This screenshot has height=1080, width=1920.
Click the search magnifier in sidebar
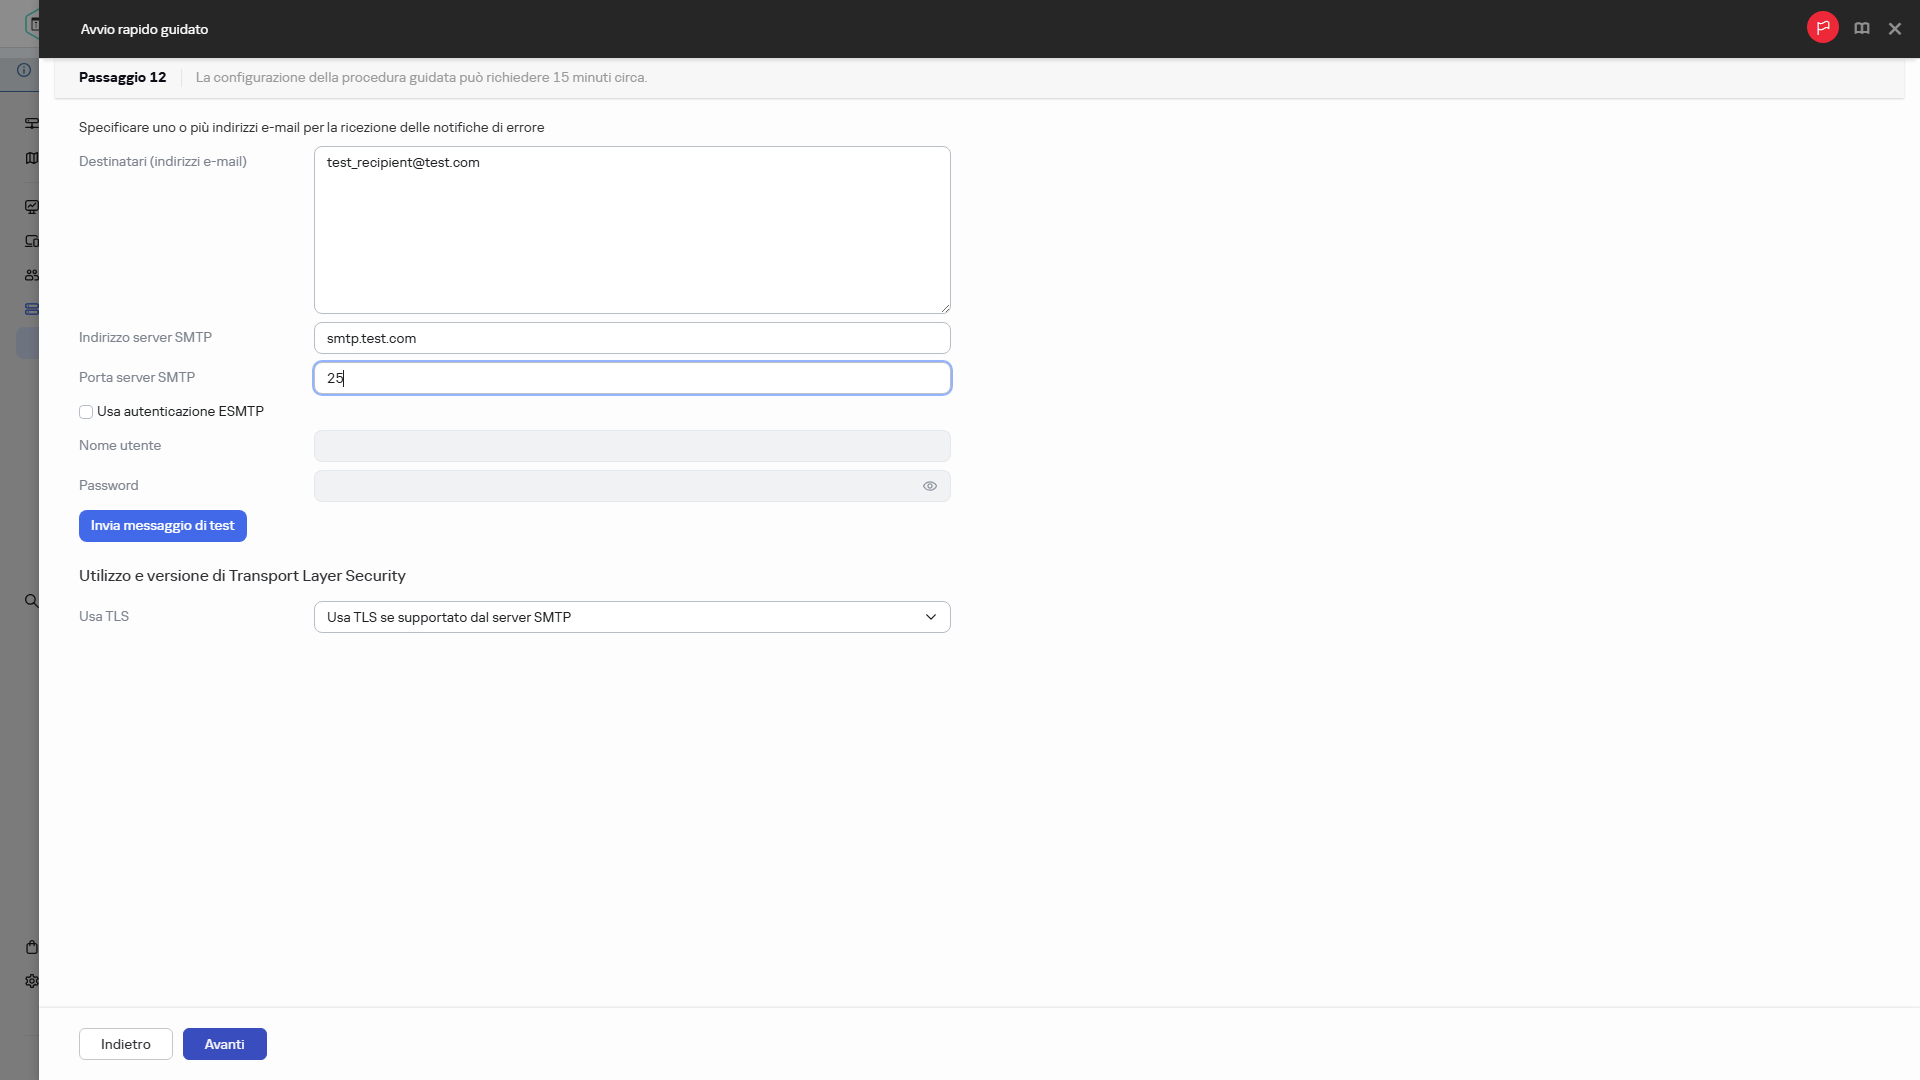31,601
